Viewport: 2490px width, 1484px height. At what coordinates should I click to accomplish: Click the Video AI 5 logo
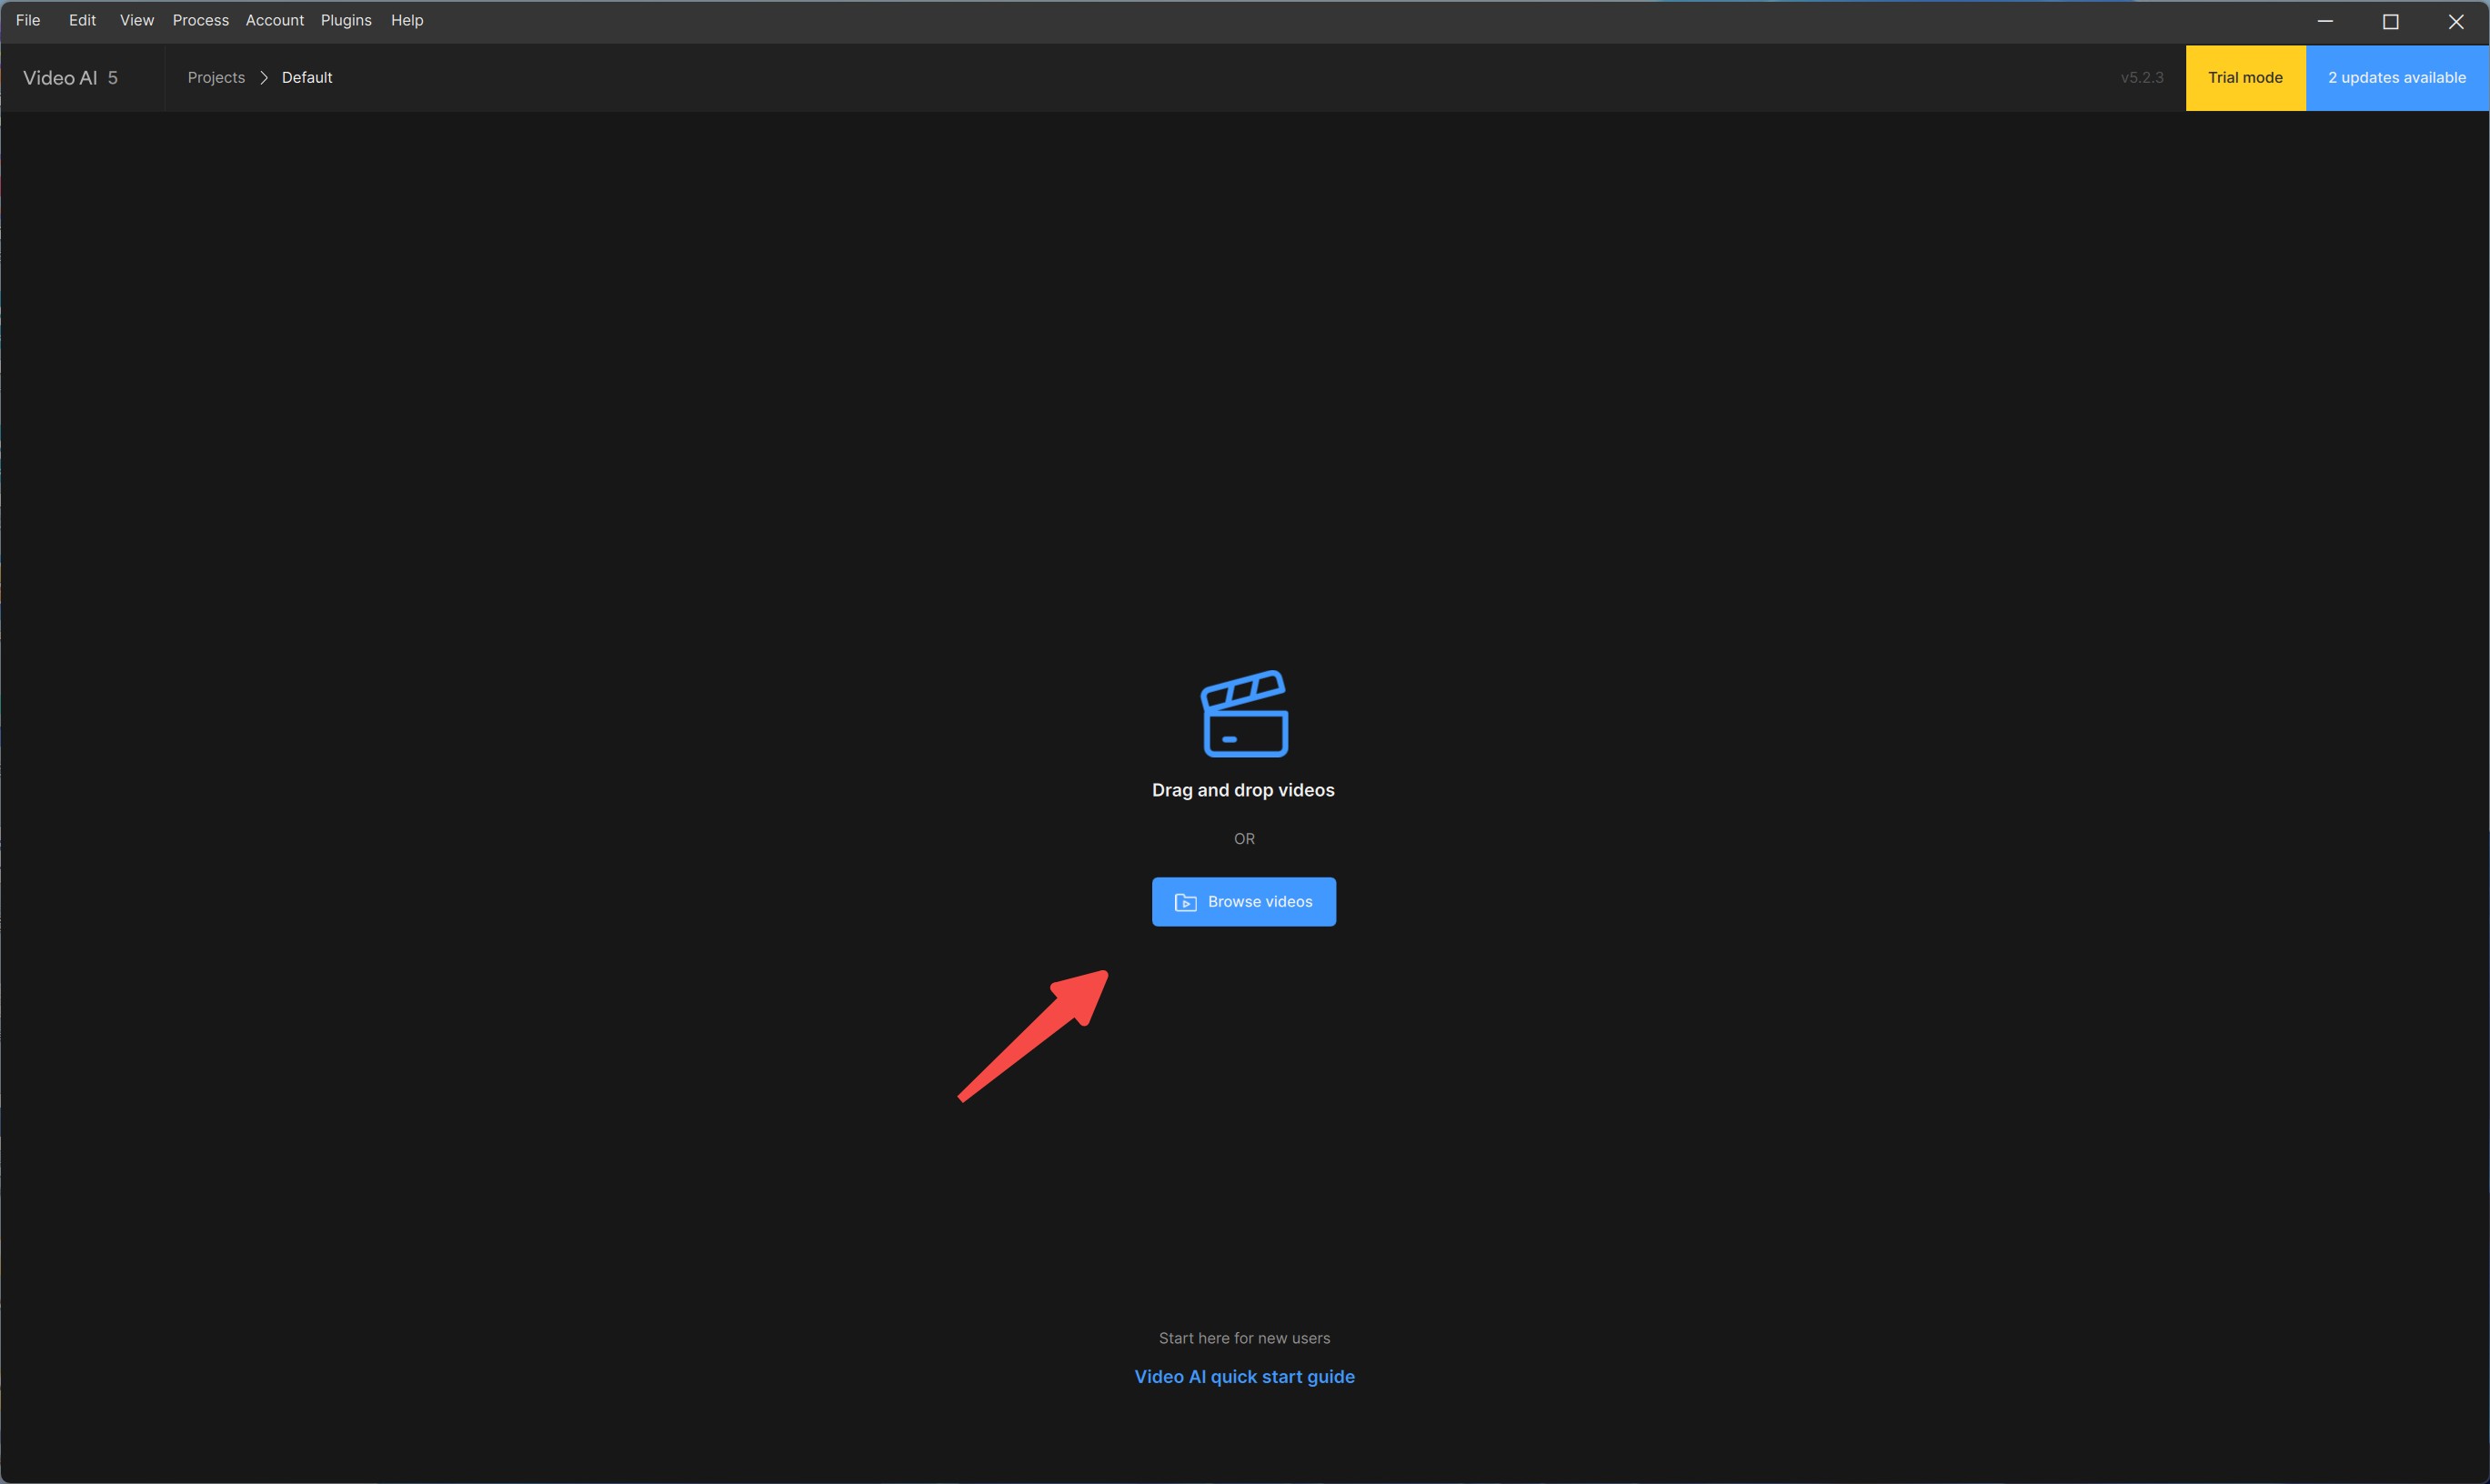coord(70,78)
